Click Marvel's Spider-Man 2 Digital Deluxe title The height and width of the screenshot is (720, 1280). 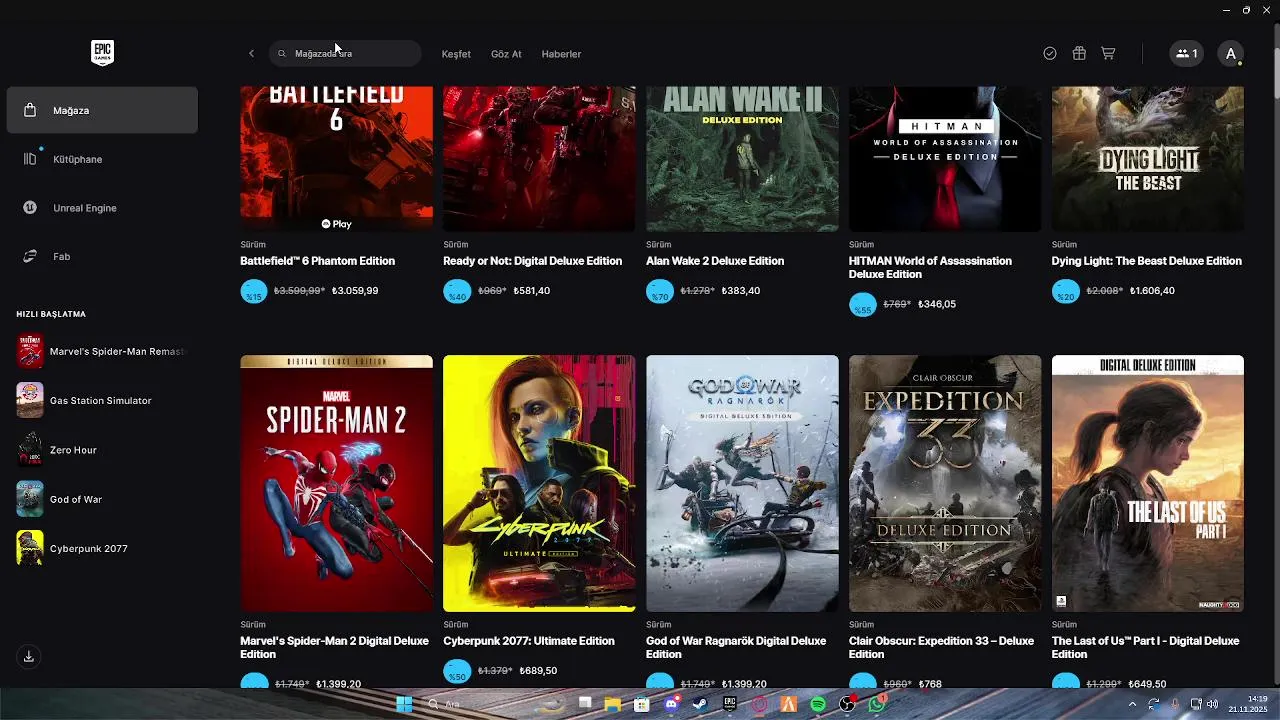pos(334,647)
